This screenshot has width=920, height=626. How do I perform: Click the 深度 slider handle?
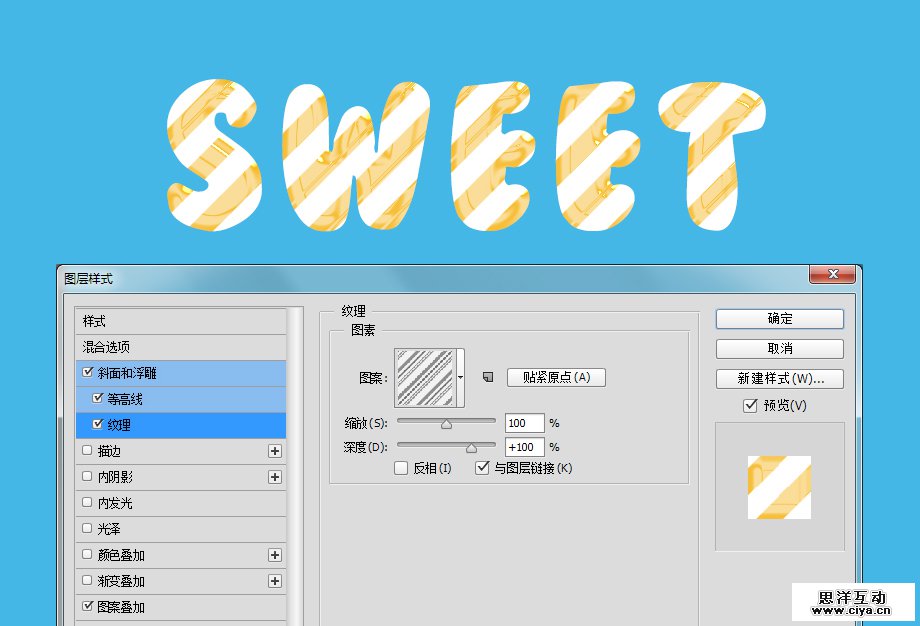click(x=471, y=448)
